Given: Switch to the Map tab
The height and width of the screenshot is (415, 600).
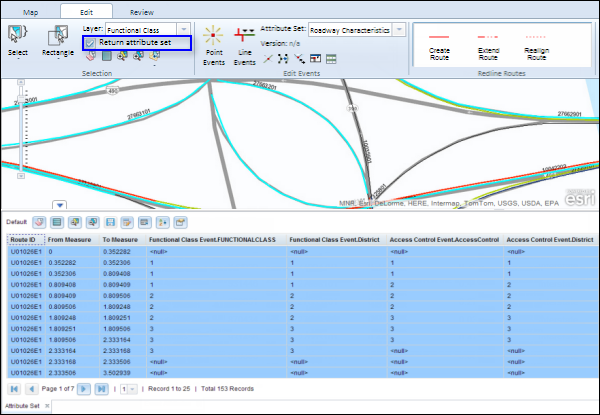Looking at the screenshot, I should coord(30,11).
